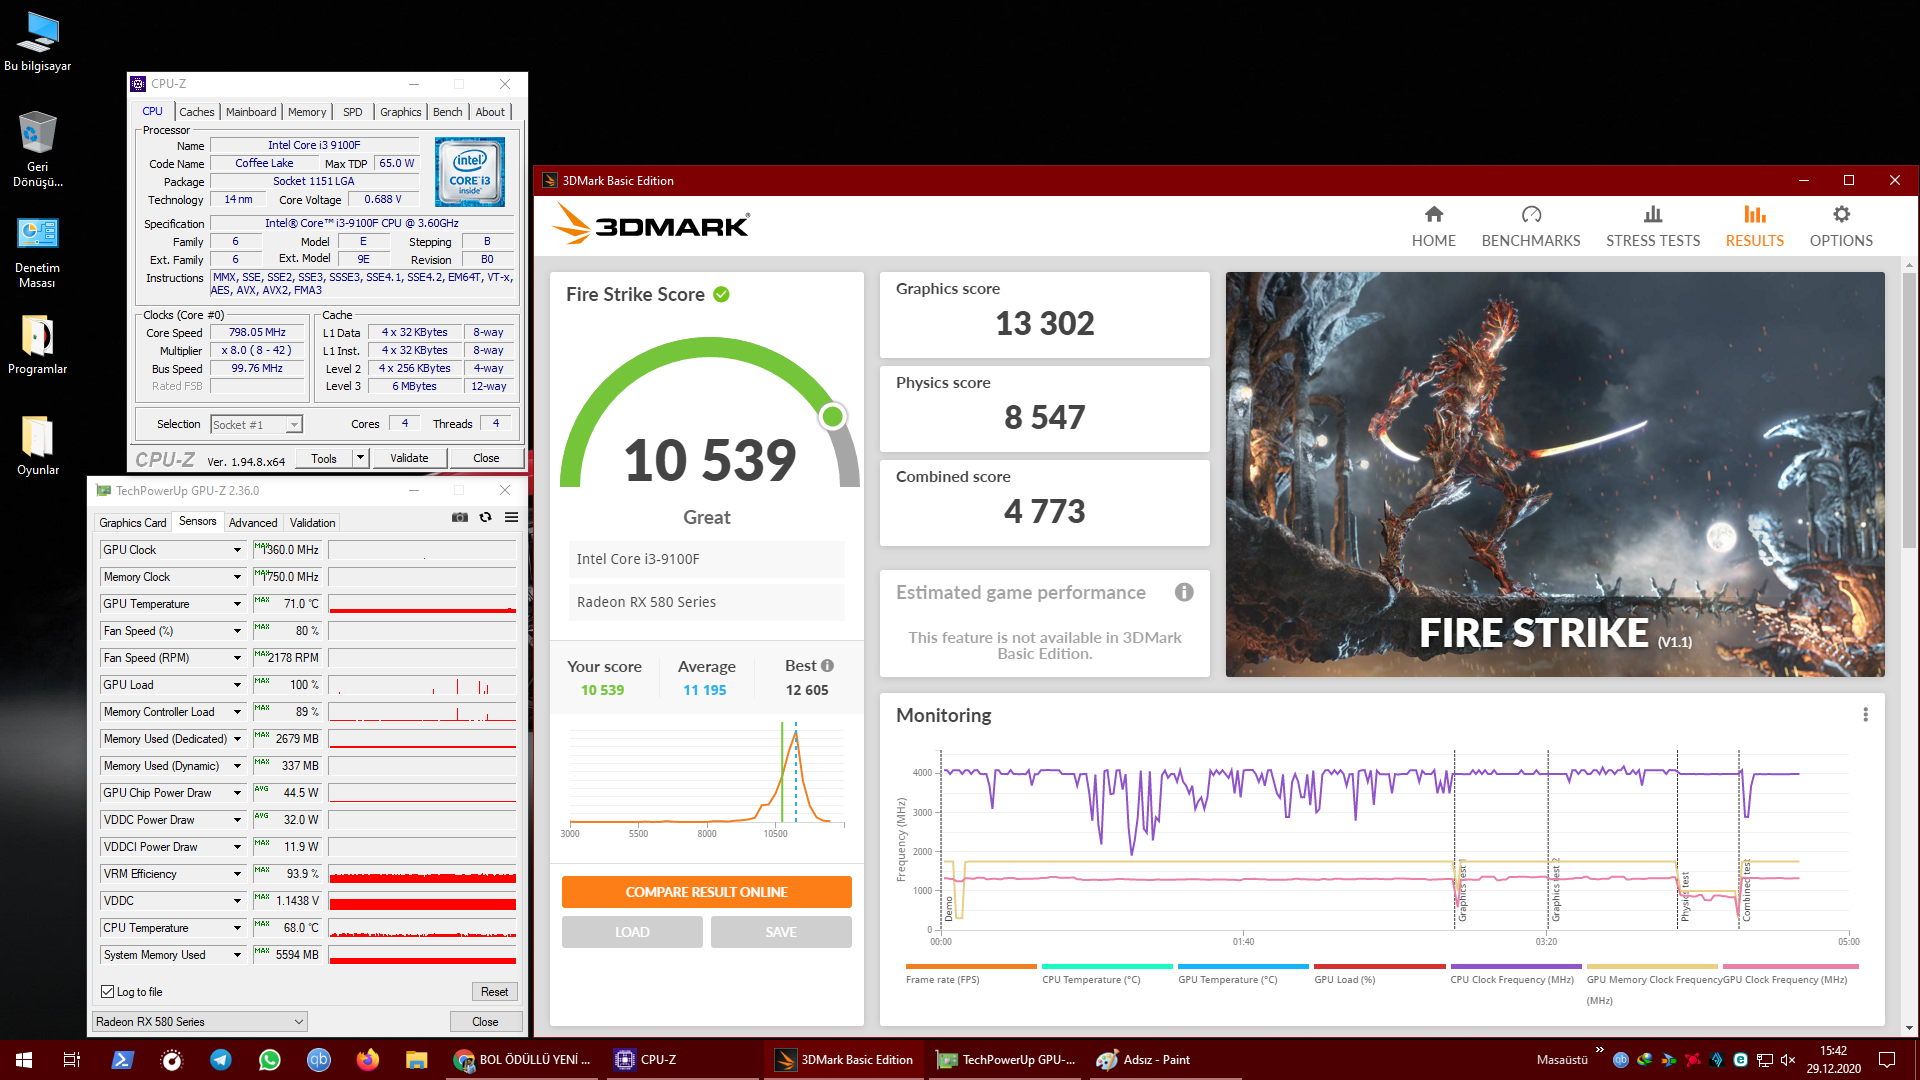Open Radeon RX 580 Series device dropdown
This screenshot has height=1080, width=1920.
click(x=298, y=1022)
